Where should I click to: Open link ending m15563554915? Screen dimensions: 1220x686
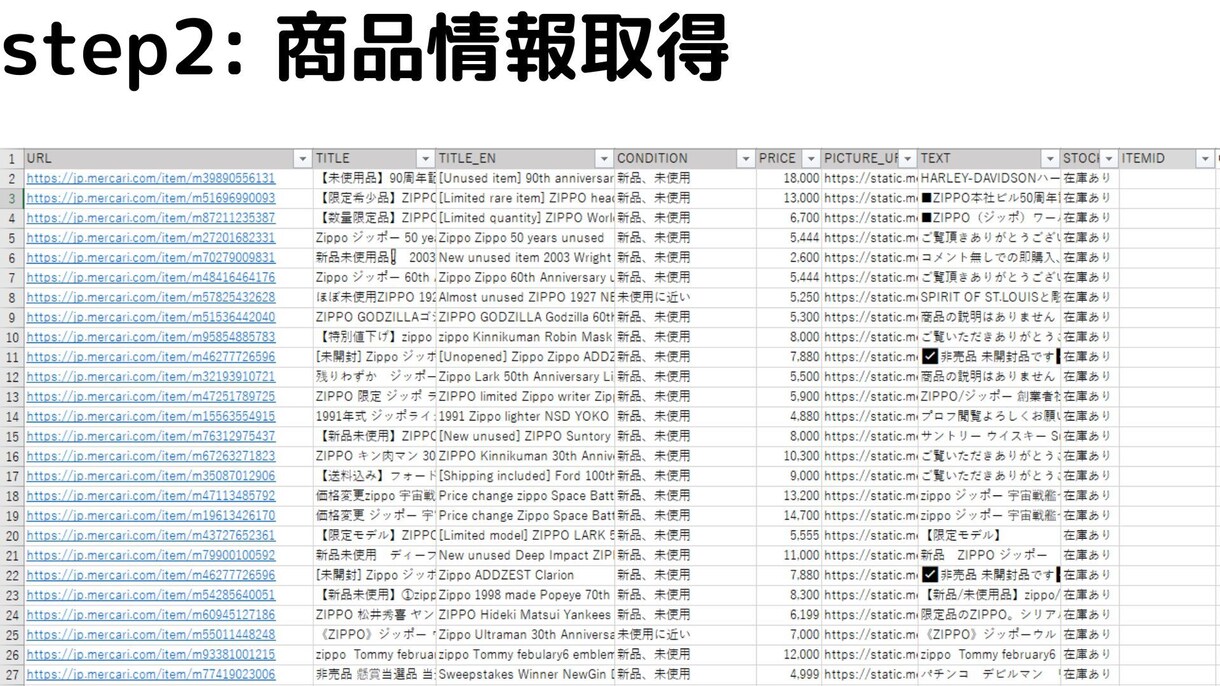click(151, 416)
